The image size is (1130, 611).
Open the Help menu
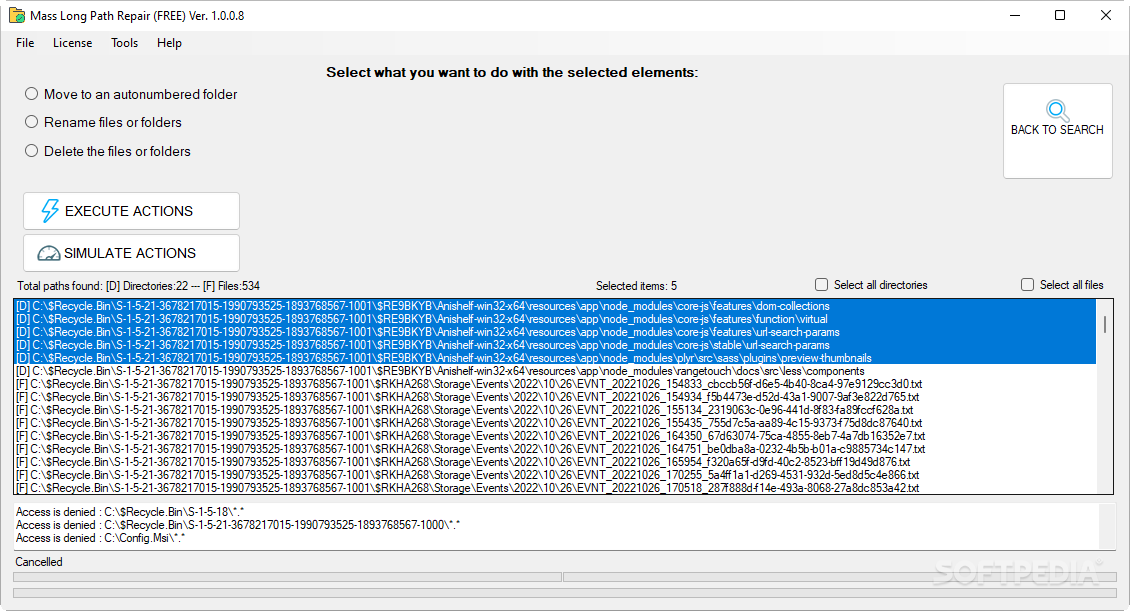coord(169,43)
